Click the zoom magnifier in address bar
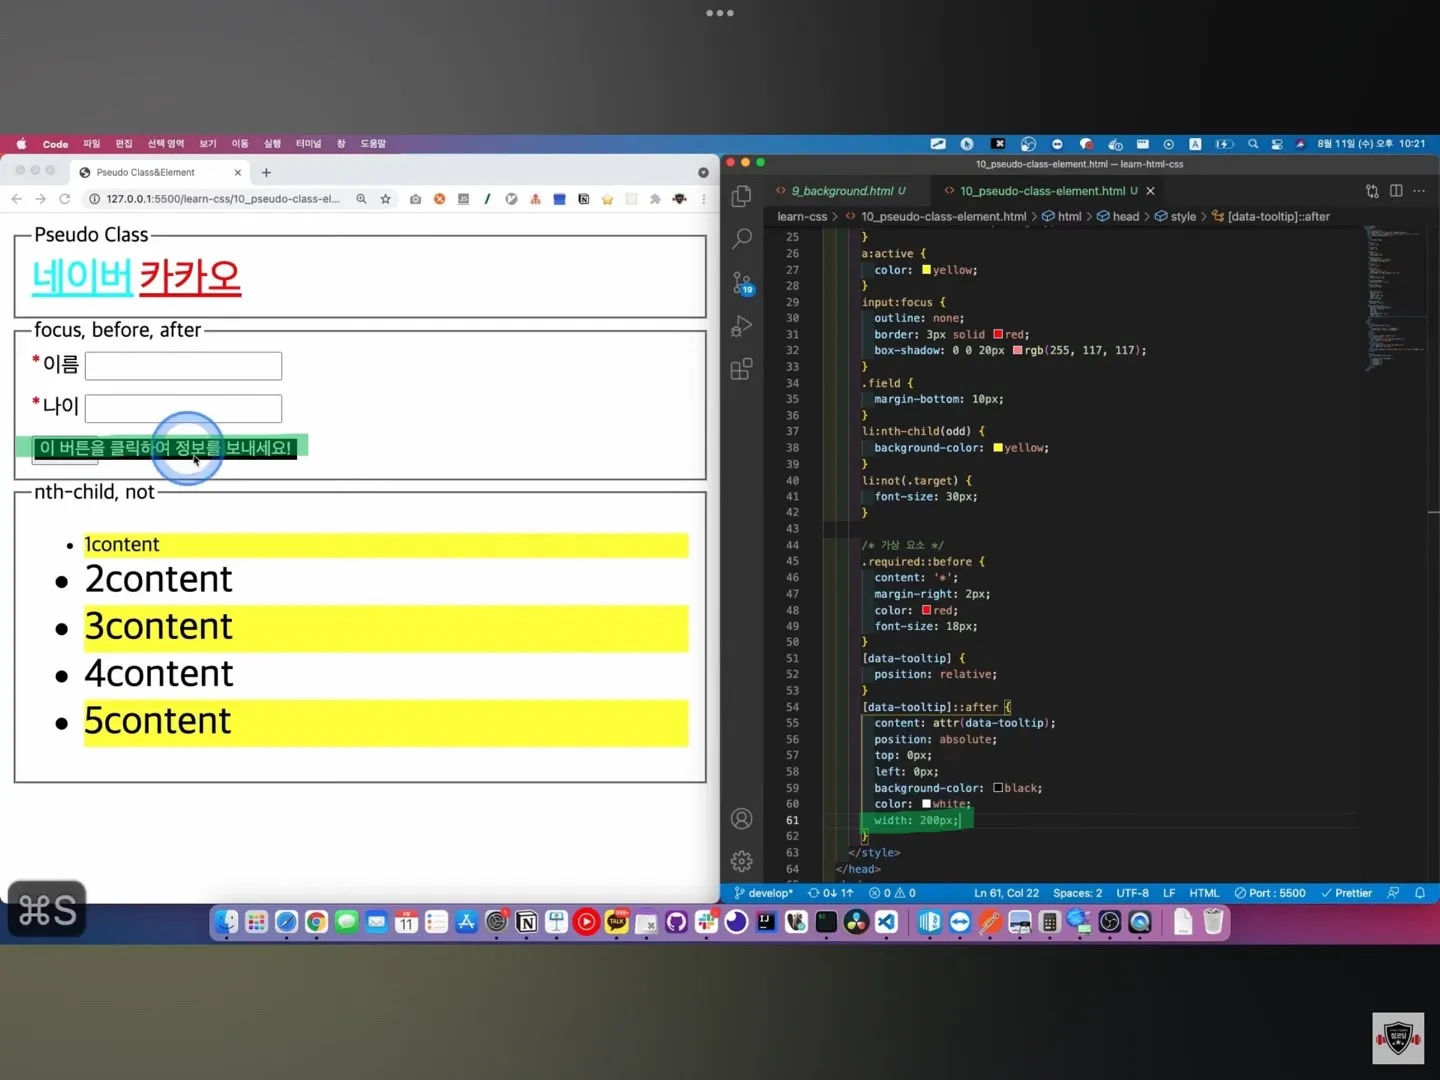Viewport: 1440px width, 1080px height. click(x=361, y=199)
